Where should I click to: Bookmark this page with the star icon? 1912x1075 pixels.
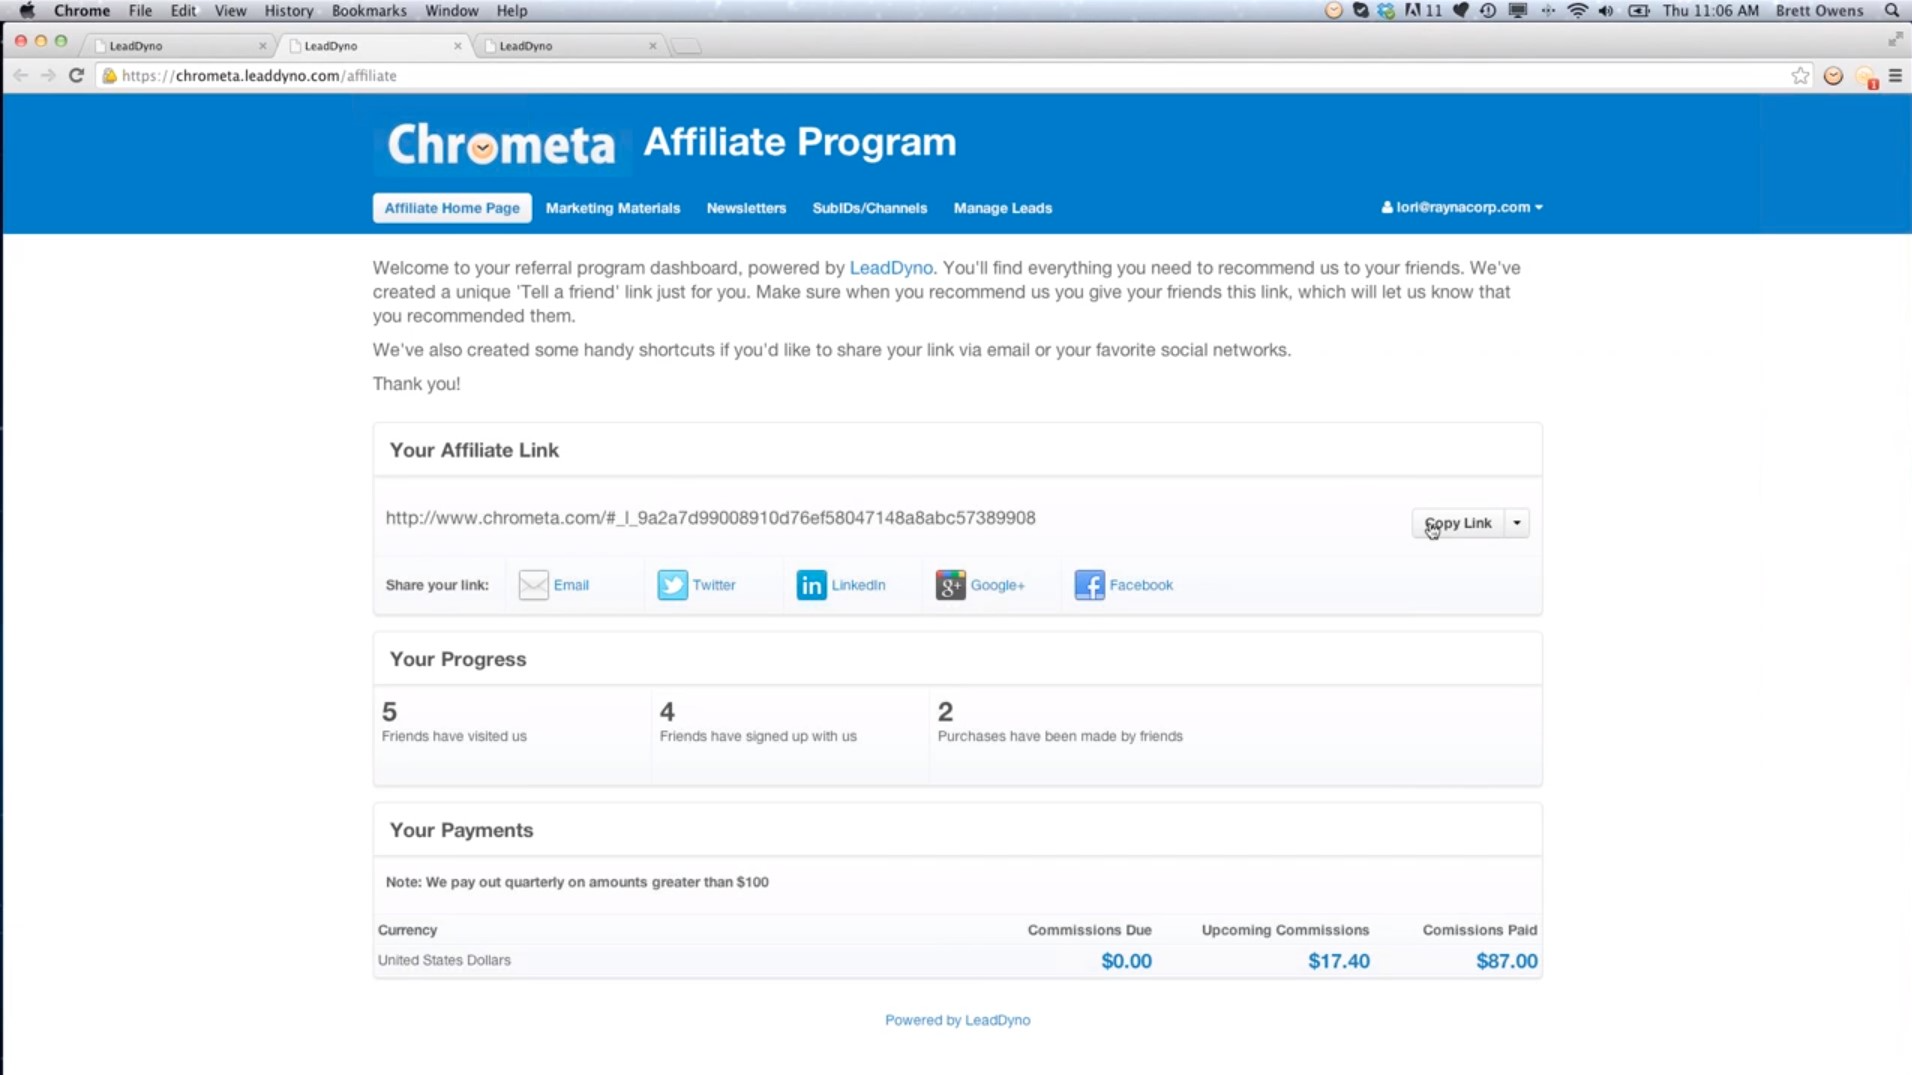pyautogui.click(x=1800, y=76)
